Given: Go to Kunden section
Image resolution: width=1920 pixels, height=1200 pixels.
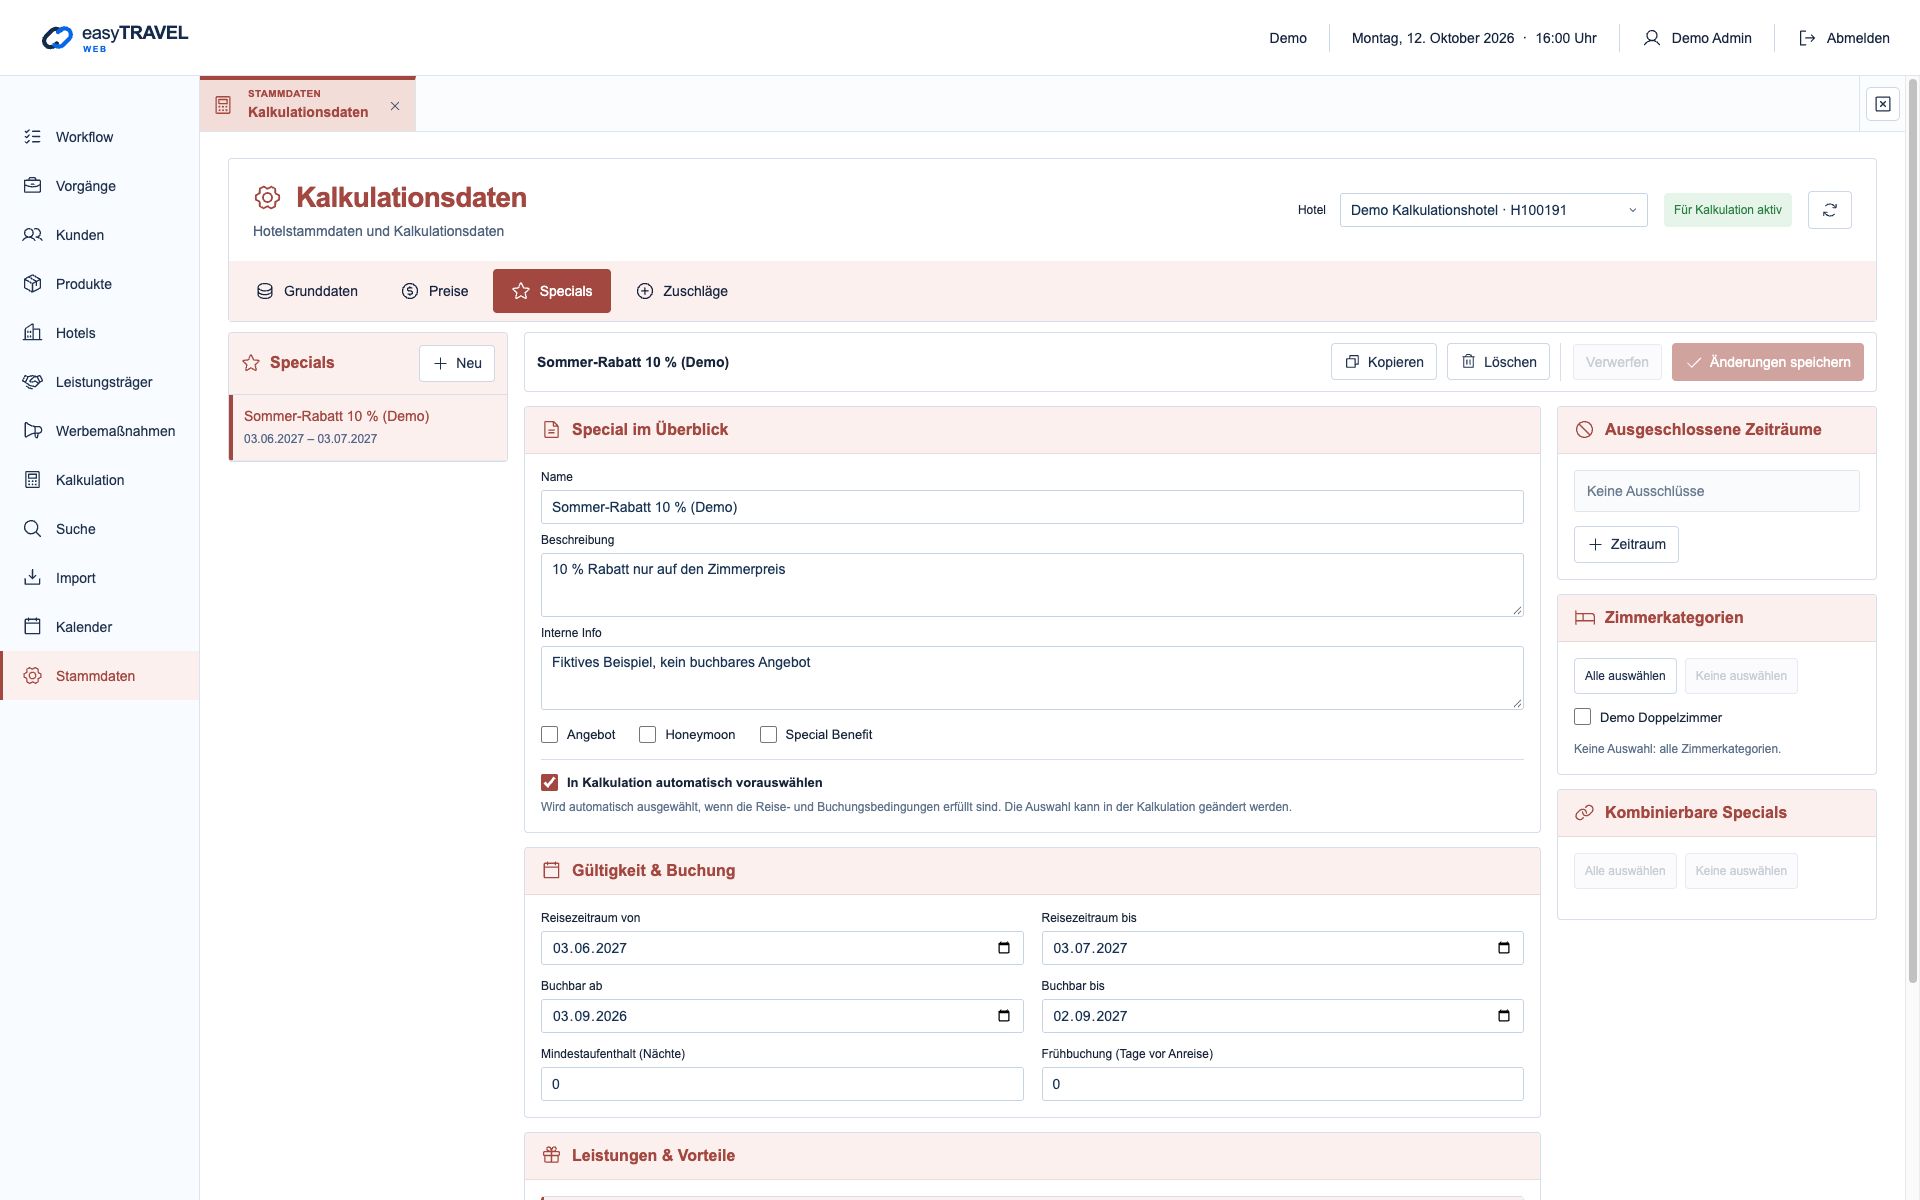Looking at the screenshot, I should coord(99,235).
